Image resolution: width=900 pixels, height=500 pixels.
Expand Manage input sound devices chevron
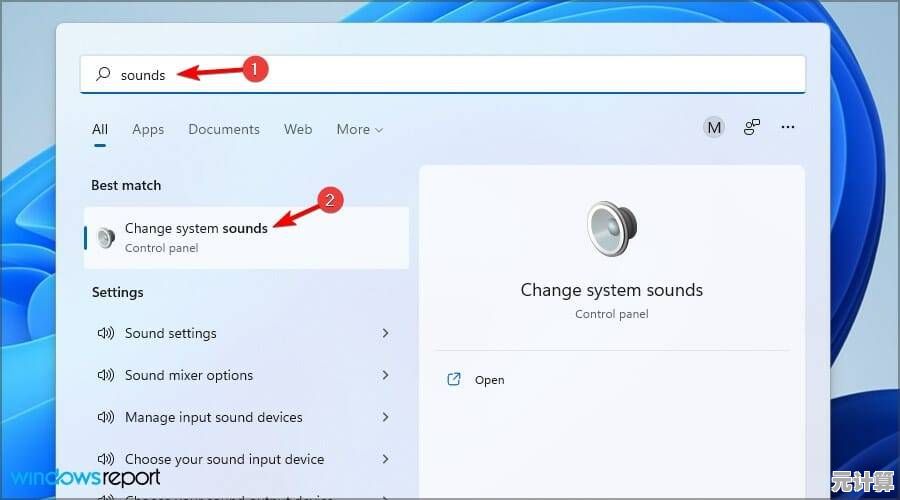[385, 418]
